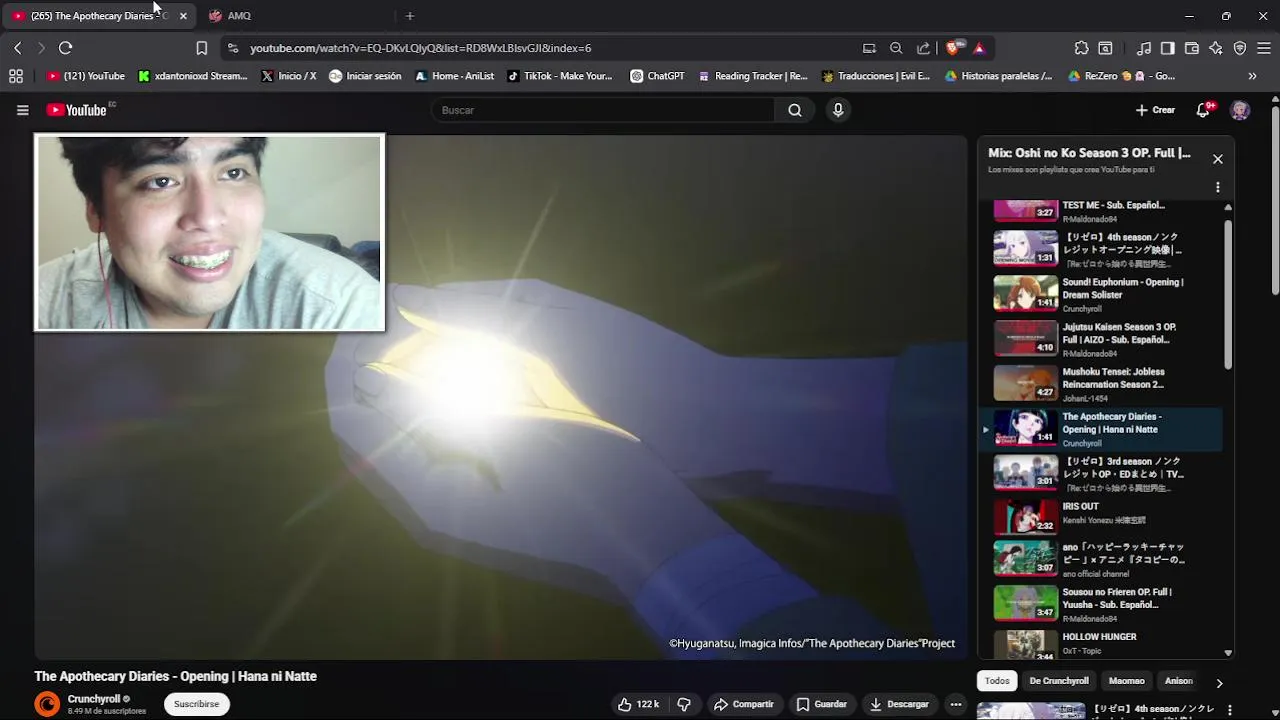This screenshot has width=1280, height=720.
Task: Open Leo AI sparkle icon
Action: pyautogui.click(x=1216, y=48)
